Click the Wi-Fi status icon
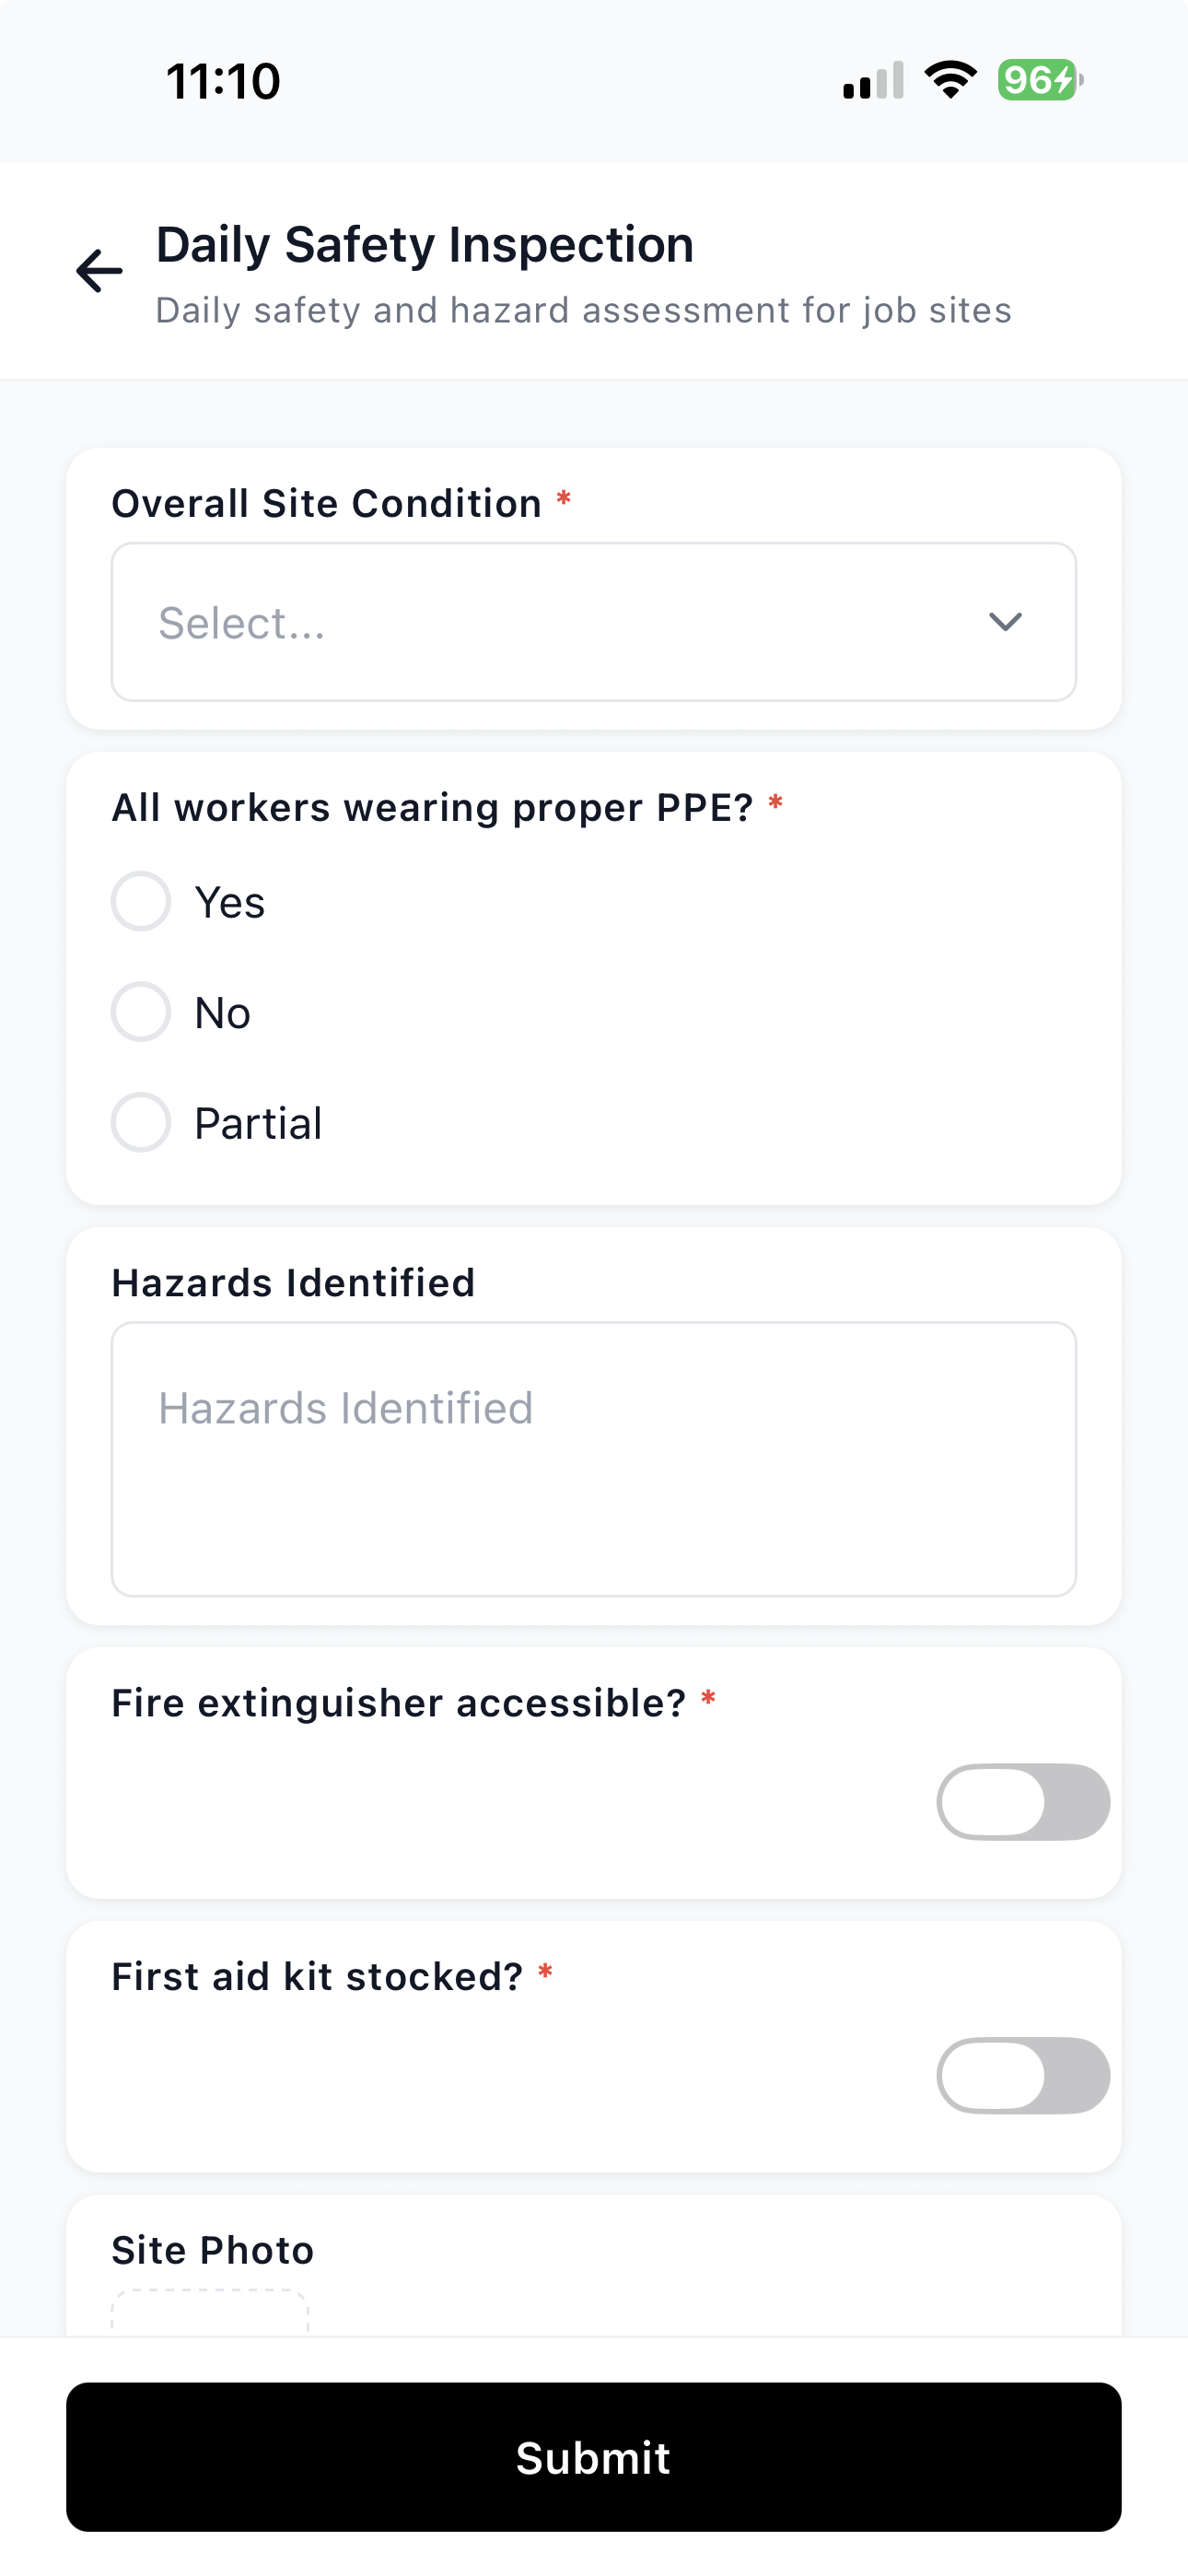 [x=950, y=80]
